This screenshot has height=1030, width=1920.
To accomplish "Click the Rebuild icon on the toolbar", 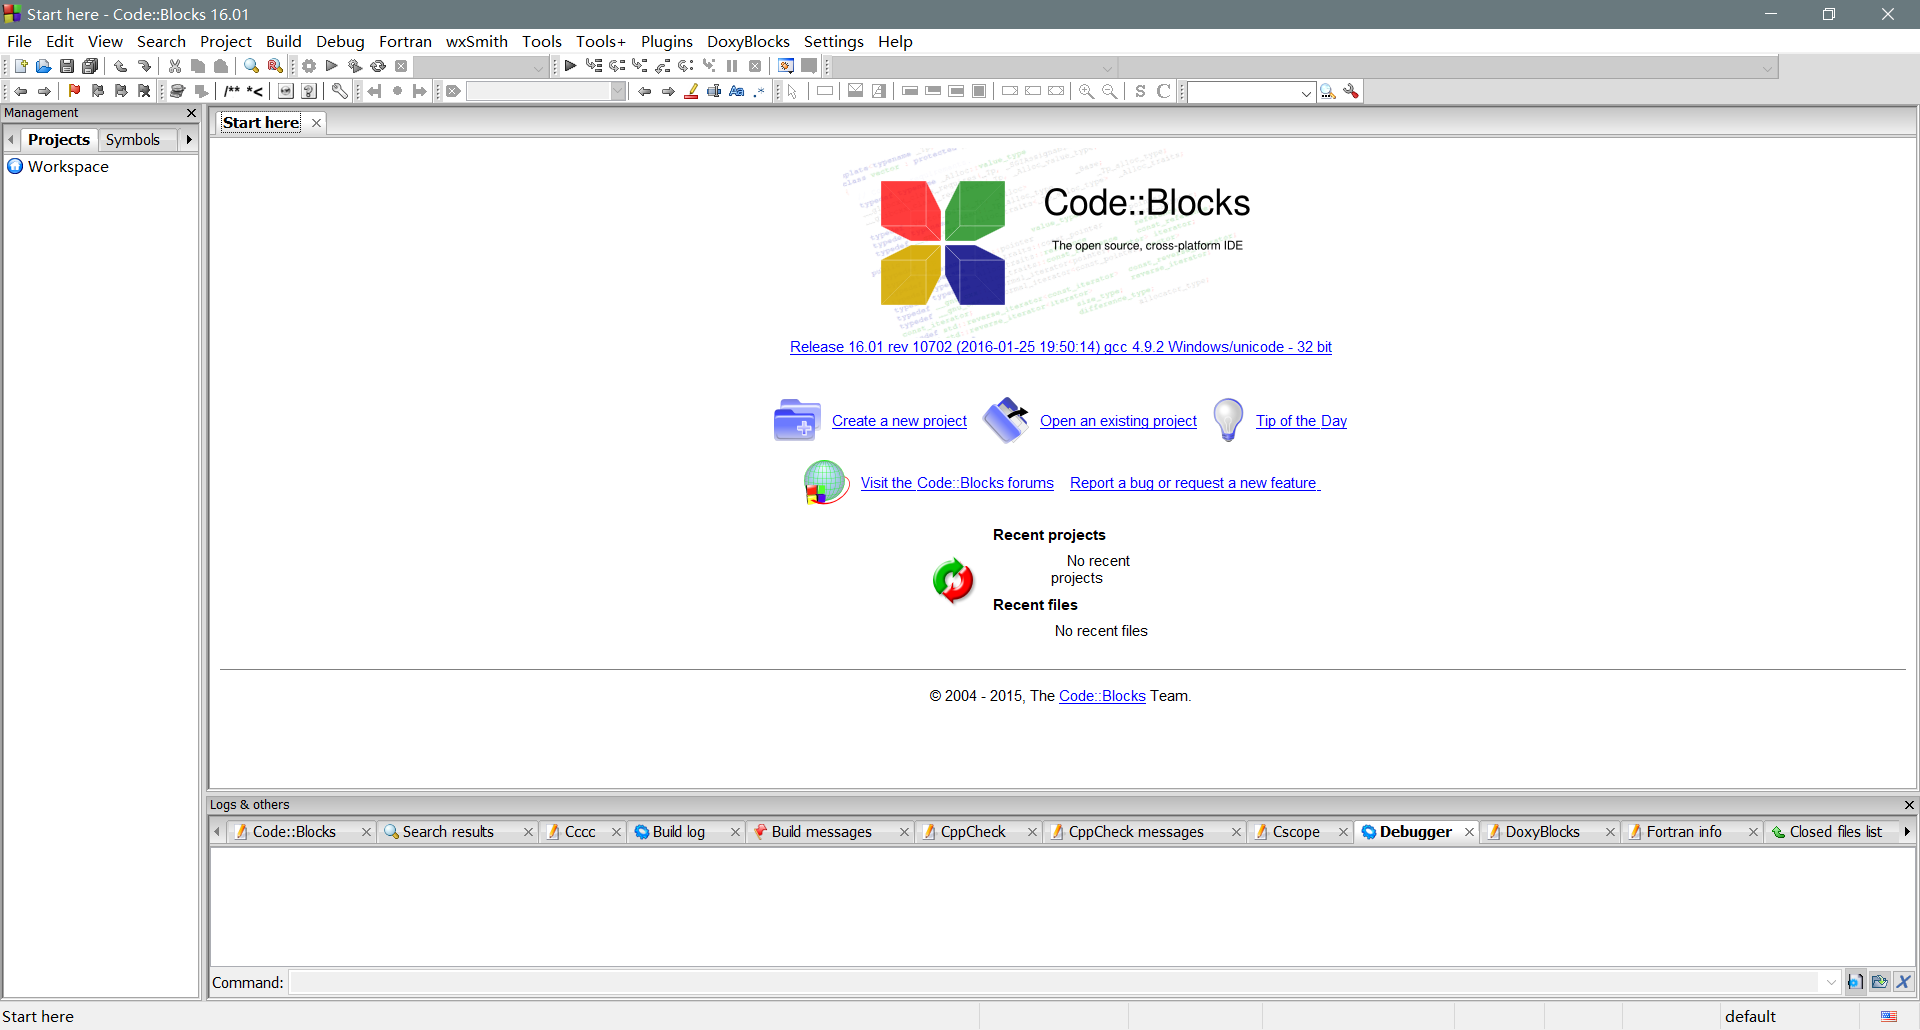I will coord(378,66).
